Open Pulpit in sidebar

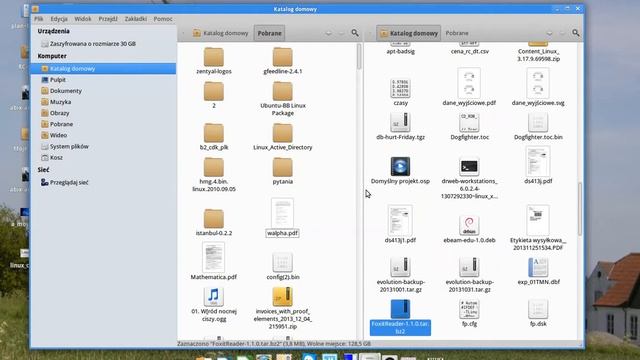tap(53, 80)
